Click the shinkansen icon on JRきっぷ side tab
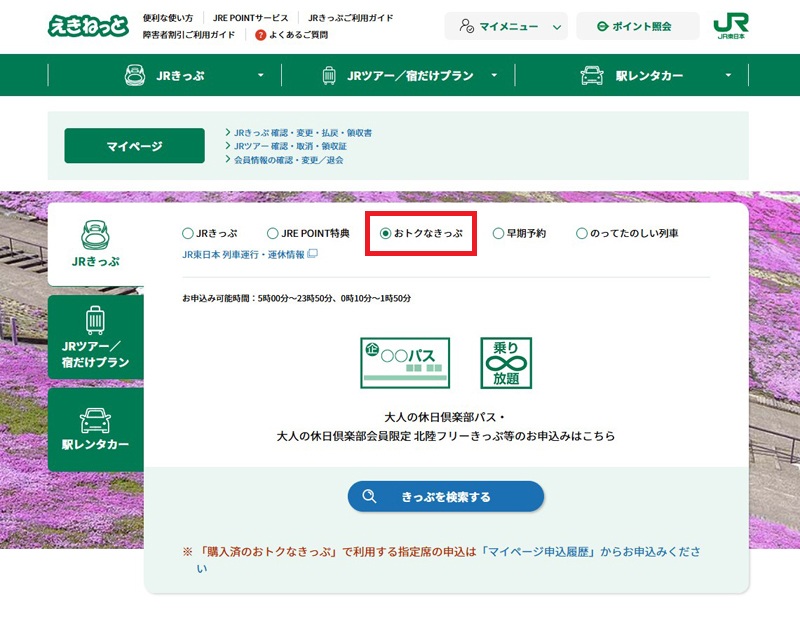The width and height of the screenshot is (800, 620). [95, 235]
